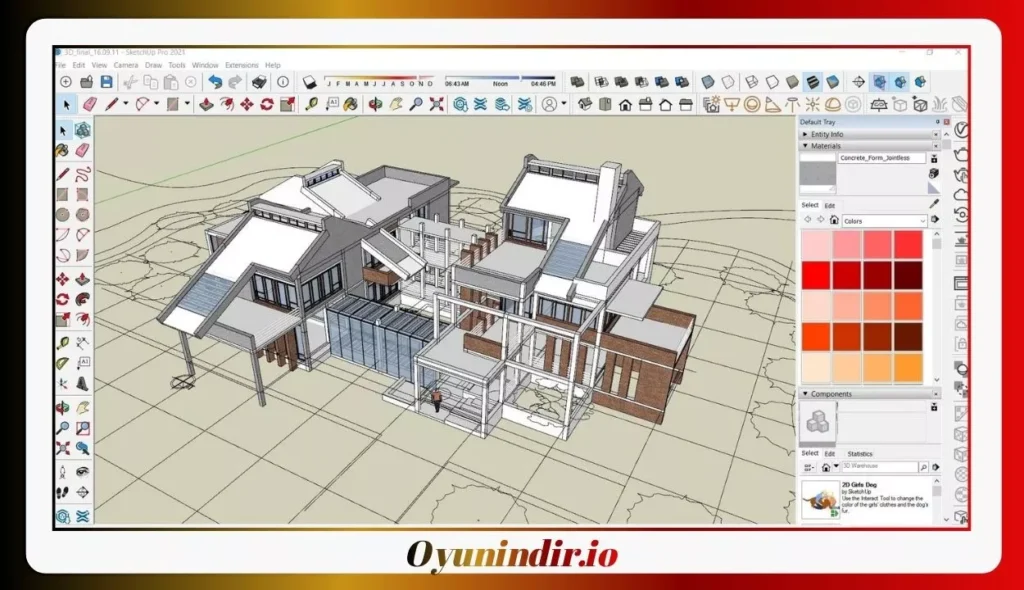
Task: Open the pencil Line tool dropdown arrow
Action: [x=125, y=104]
